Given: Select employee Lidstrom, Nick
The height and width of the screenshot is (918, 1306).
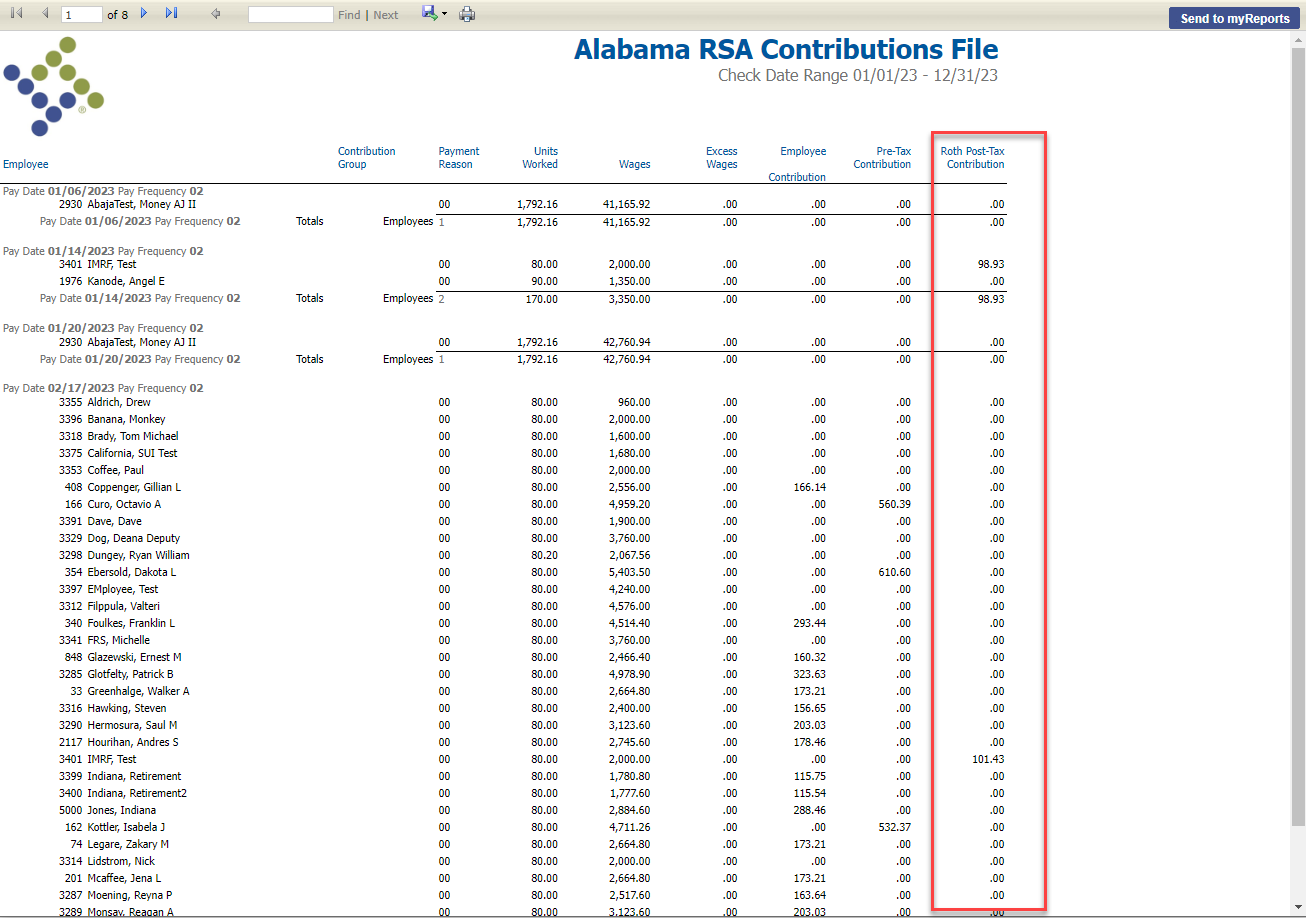Looking at the screenshot, I should tap(119, 861).
